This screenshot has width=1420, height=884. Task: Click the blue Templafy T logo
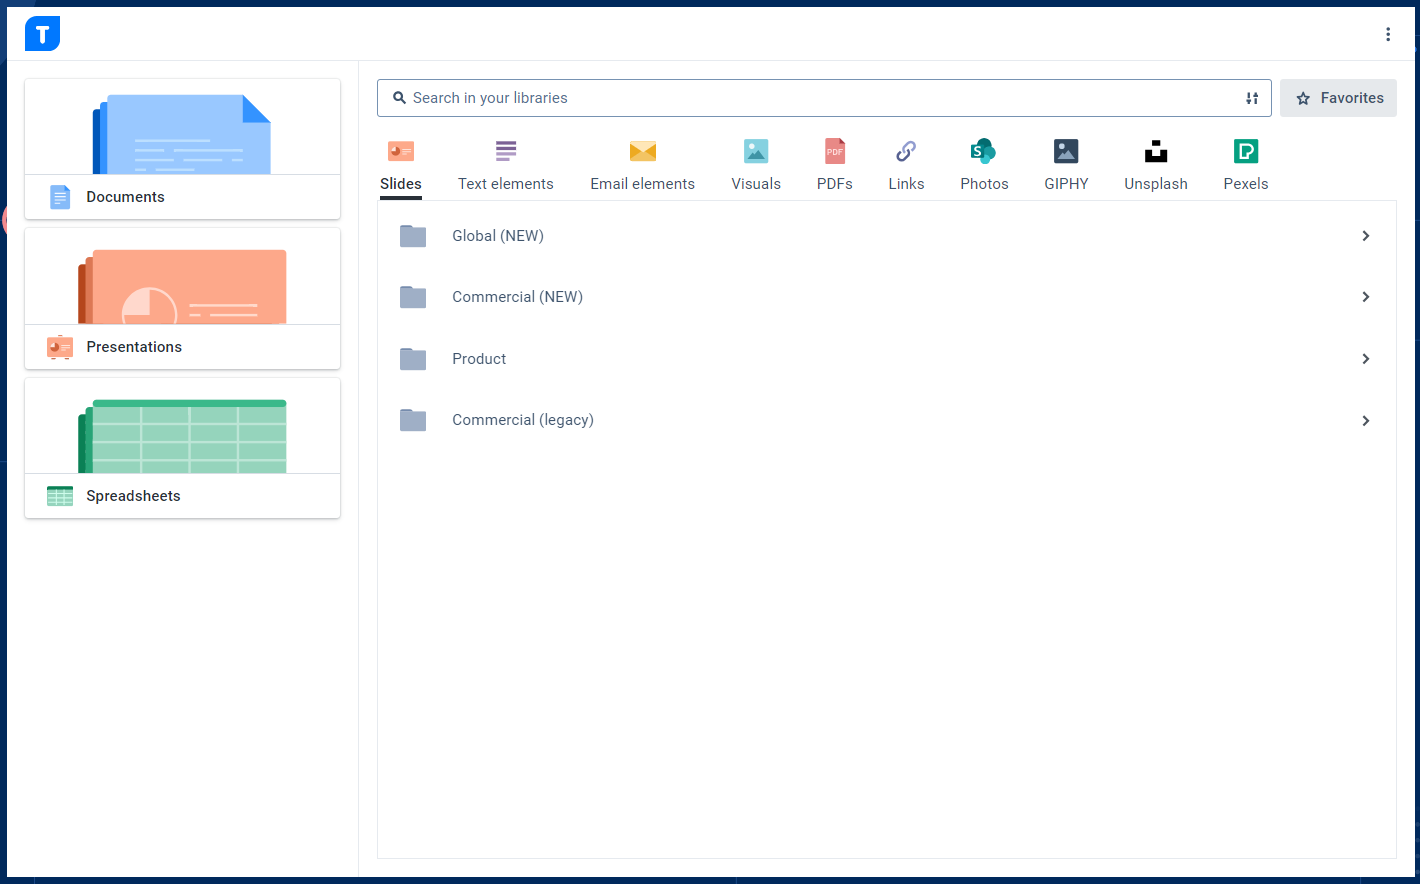pos(42,34)
